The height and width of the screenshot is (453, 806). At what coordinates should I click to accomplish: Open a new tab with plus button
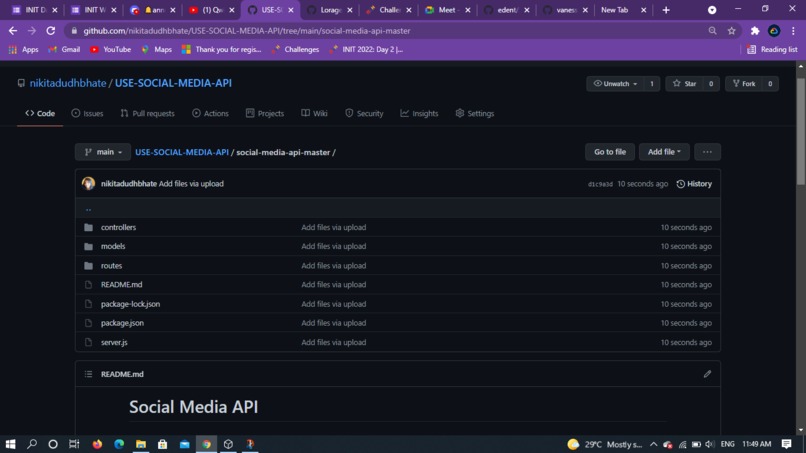pyautogui.click(x=666, y=10)
